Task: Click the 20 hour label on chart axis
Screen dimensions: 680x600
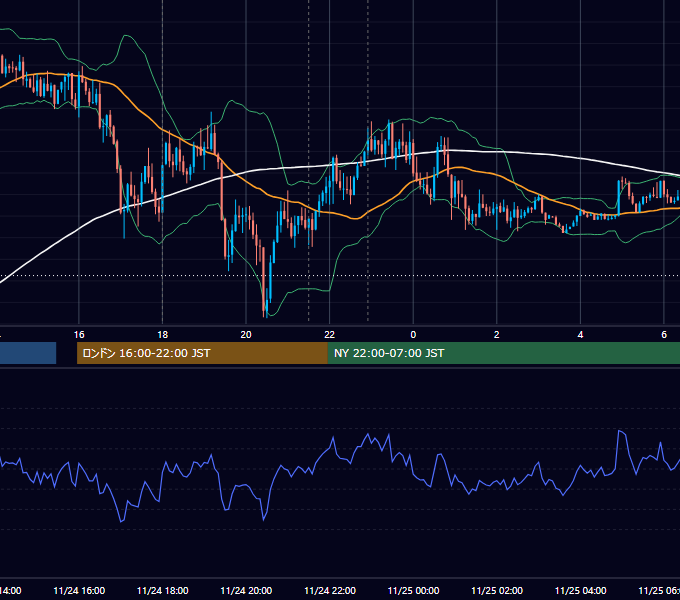Action: point(246,335)
